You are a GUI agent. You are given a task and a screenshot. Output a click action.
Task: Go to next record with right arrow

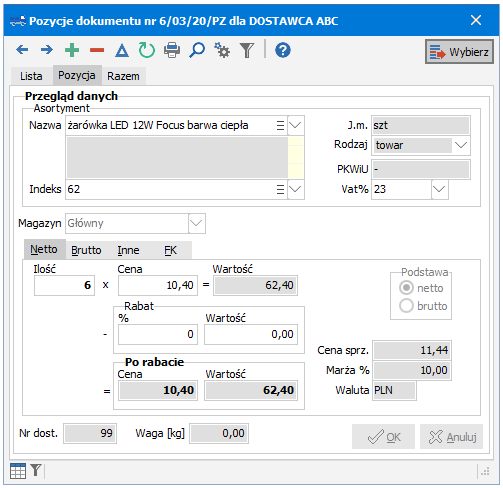[x=47, y=50]
